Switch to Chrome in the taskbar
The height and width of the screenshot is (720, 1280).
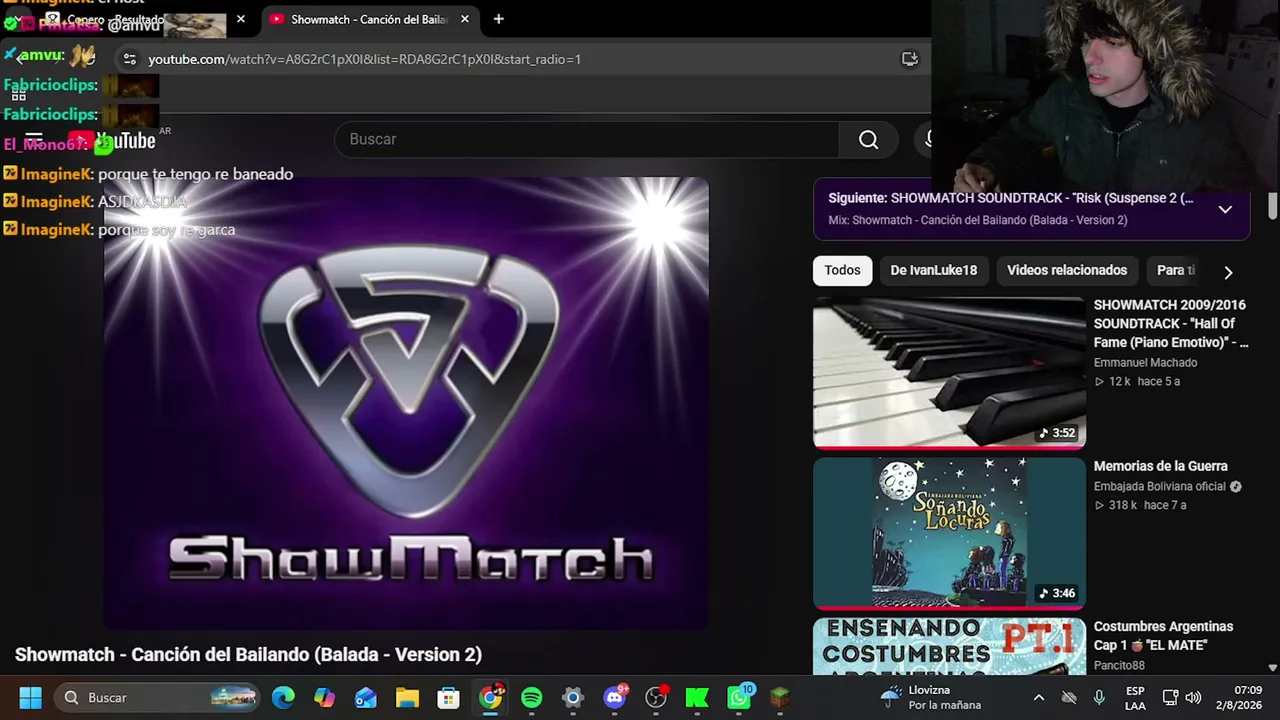[490, 698]
